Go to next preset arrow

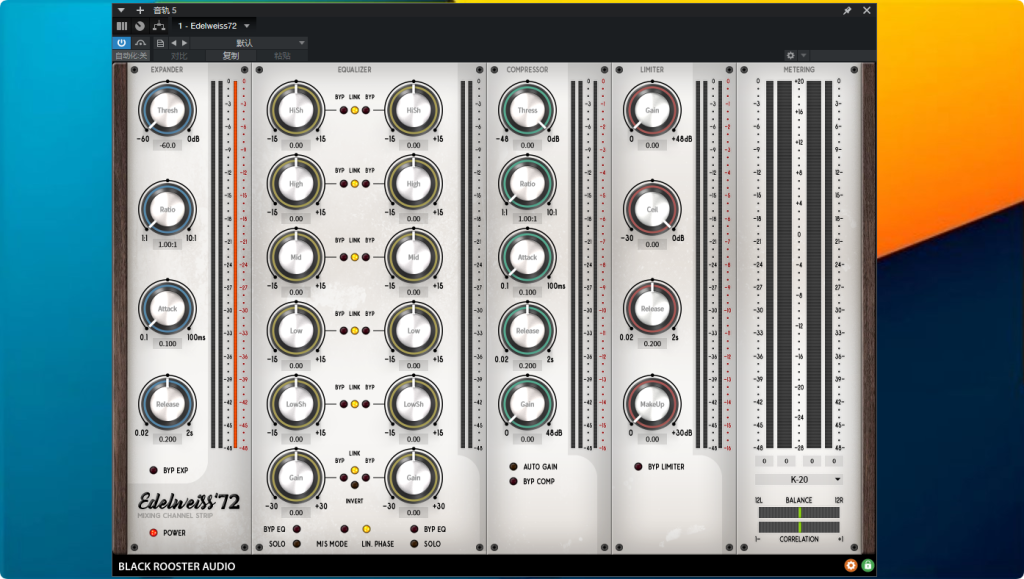point(184,43)
